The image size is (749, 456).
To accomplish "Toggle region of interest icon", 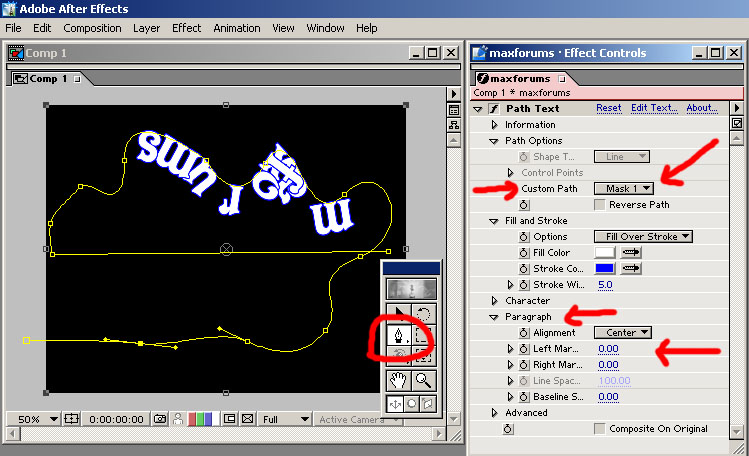I will pyautogui.click(x=230, y=419).
